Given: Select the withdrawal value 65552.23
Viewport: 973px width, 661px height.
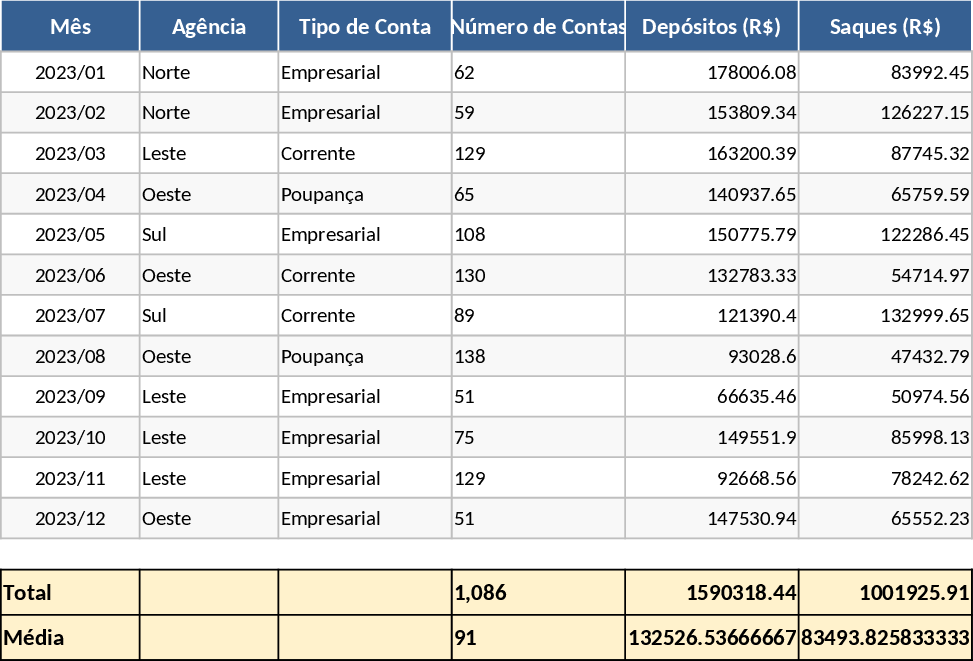Looking at the screenshot, I should coord(930,518).
